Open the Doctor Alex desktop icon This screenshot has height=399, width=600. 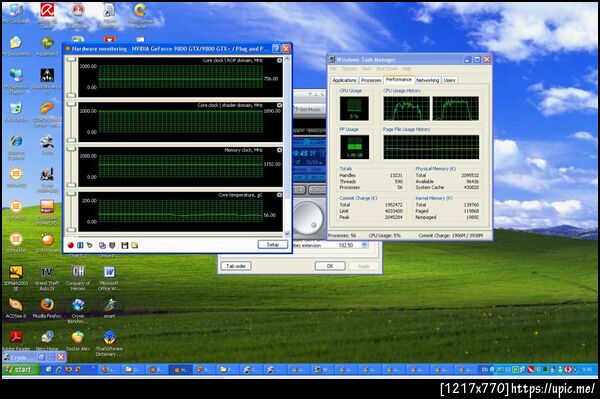(78, 341)
